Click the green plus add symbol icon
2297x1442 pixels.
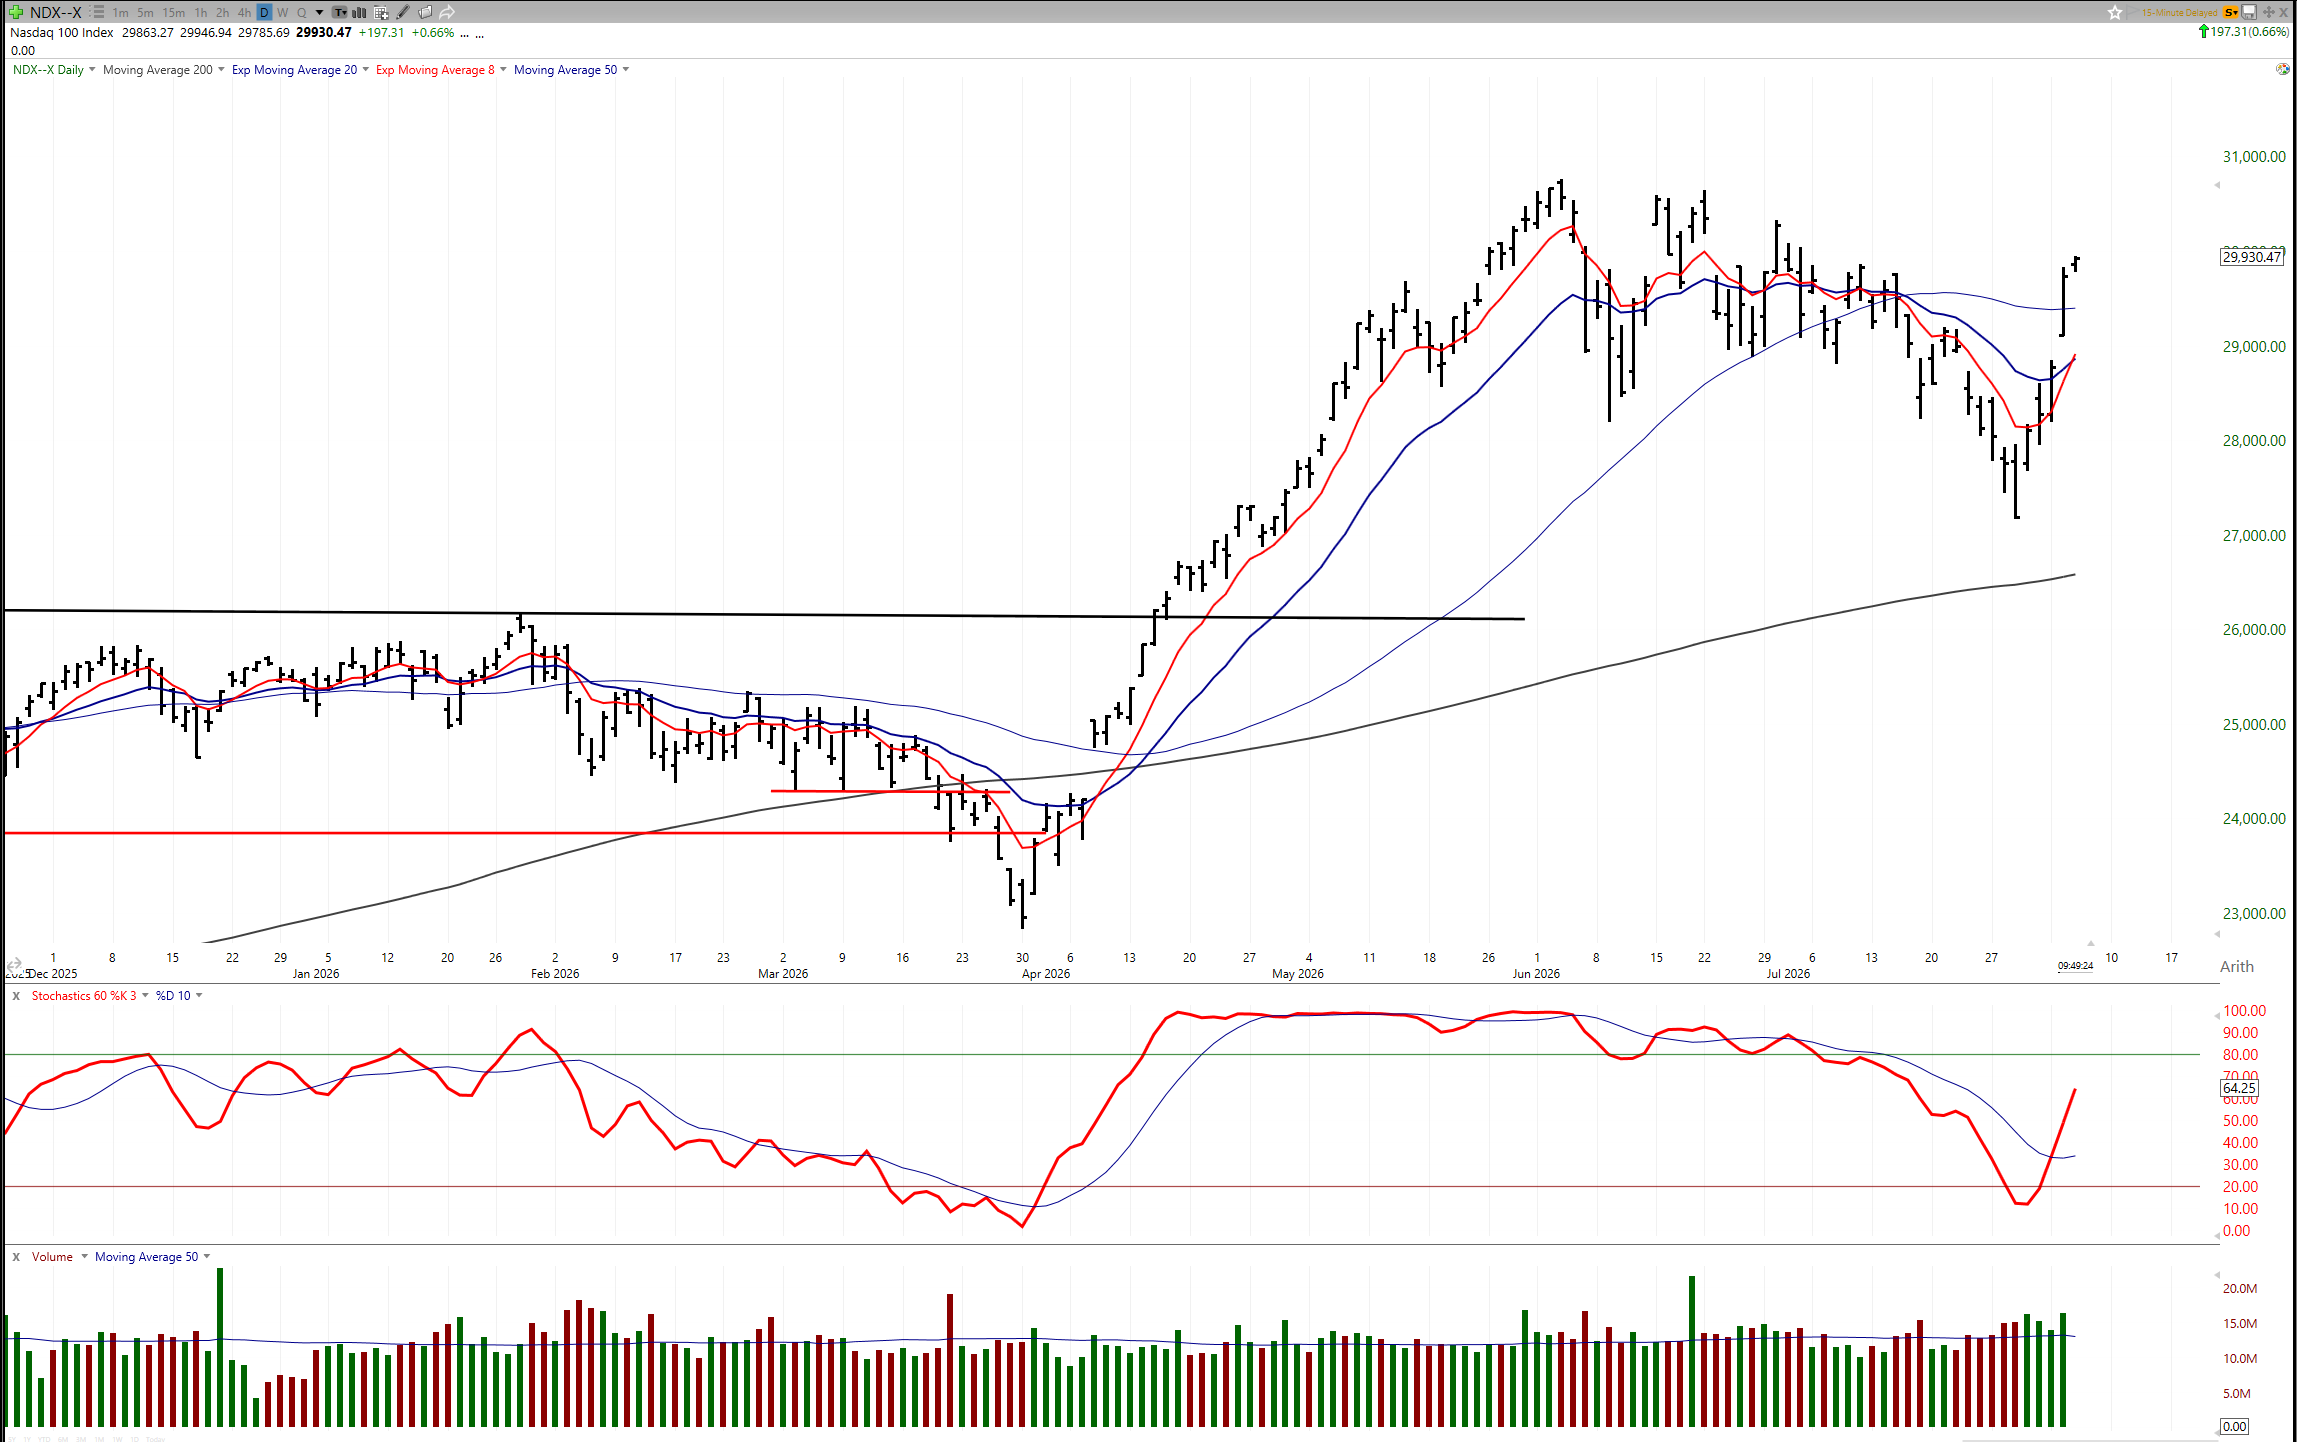pyautogui.click(x=16, y=12)
